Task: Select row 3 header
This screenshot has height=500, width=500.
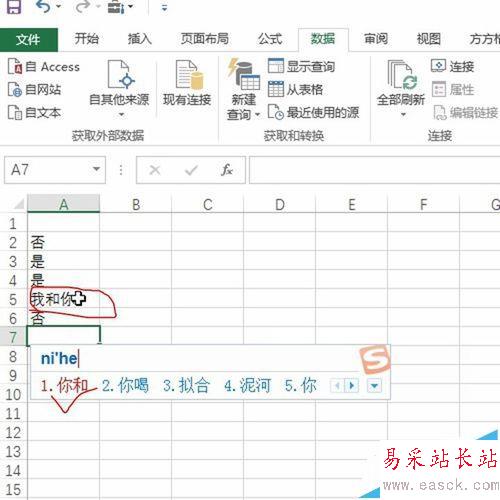Action: point(13,261)
